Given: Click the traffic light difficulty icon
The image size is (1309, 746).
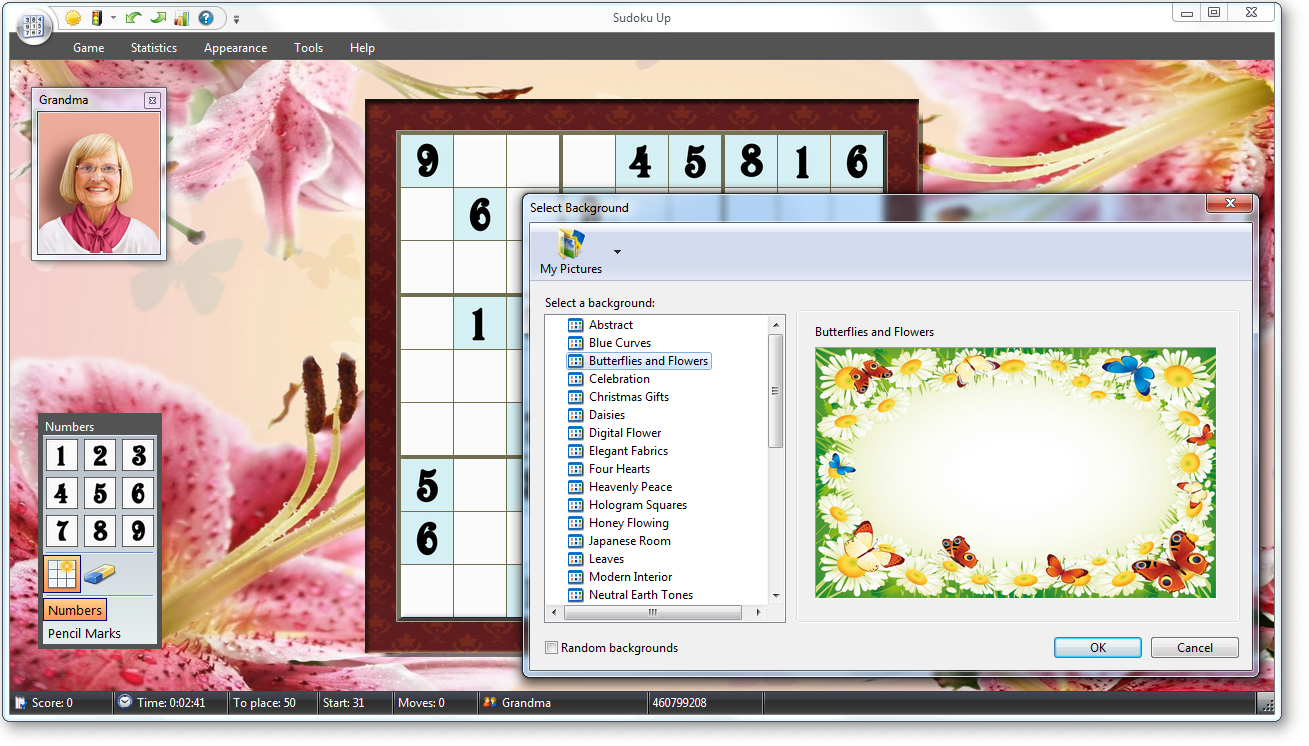Looking at the screenshot, I should 95,17.
